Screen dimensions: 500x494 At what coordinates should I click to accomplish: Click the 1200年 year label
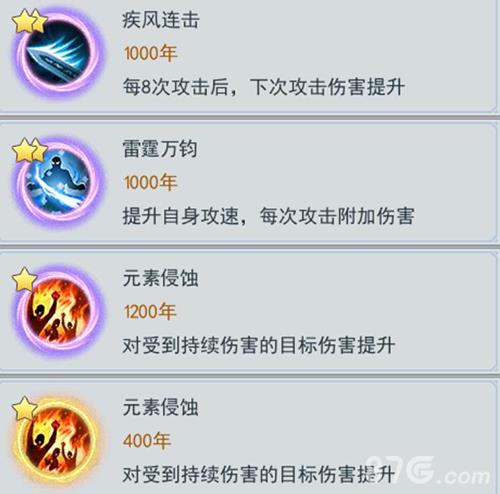tap(150, 312)
